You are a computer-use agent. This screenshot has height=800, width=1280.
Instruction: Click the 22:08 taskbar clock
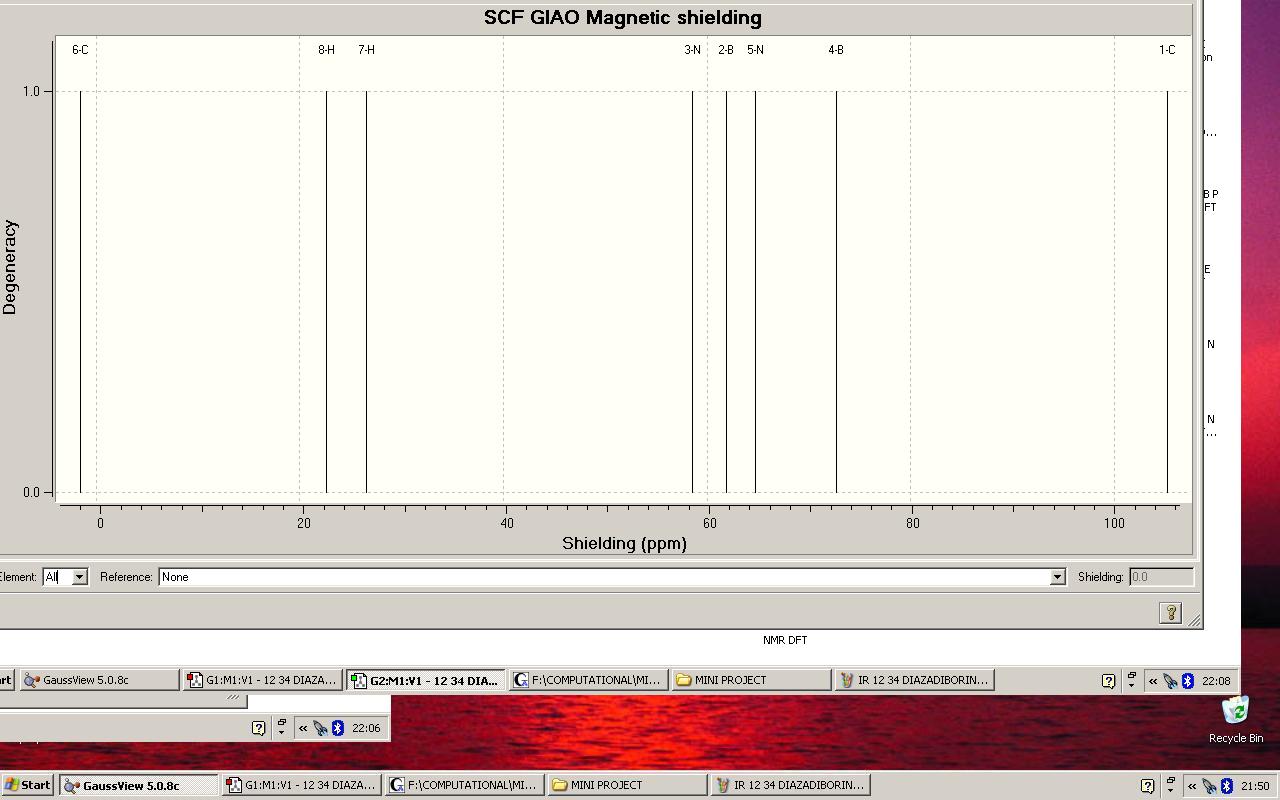pos(1216,681)
